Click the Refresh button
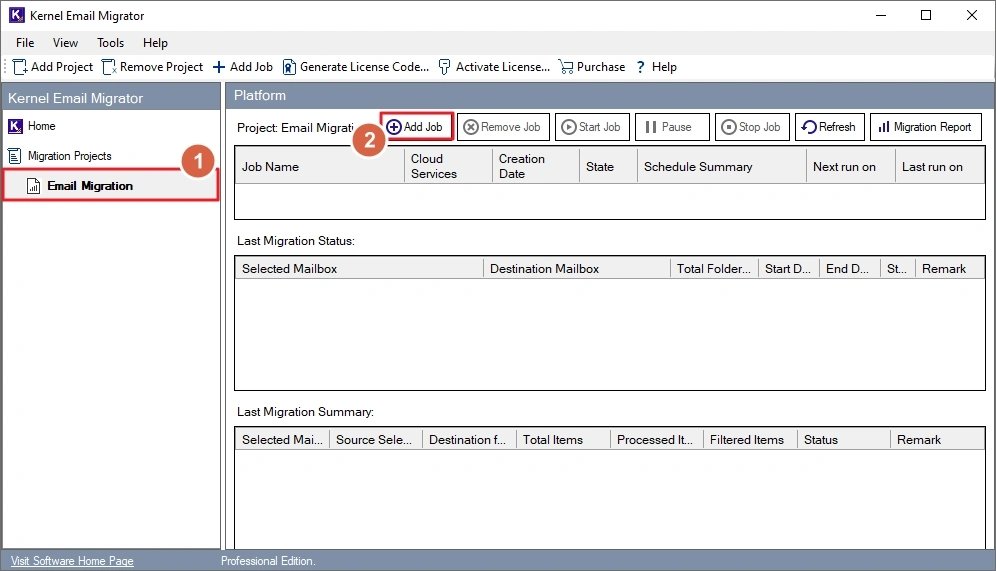Viewport: 996px width, 571px height. (827, 127)
